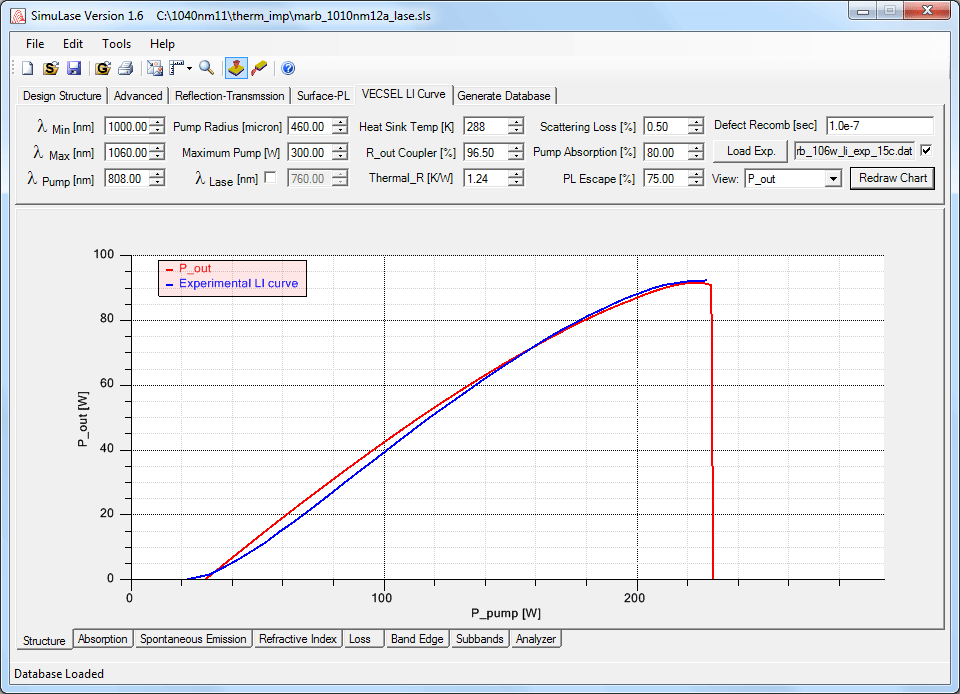Switch to the Reflection-Transmssion tab

click(x=230, y=96)
